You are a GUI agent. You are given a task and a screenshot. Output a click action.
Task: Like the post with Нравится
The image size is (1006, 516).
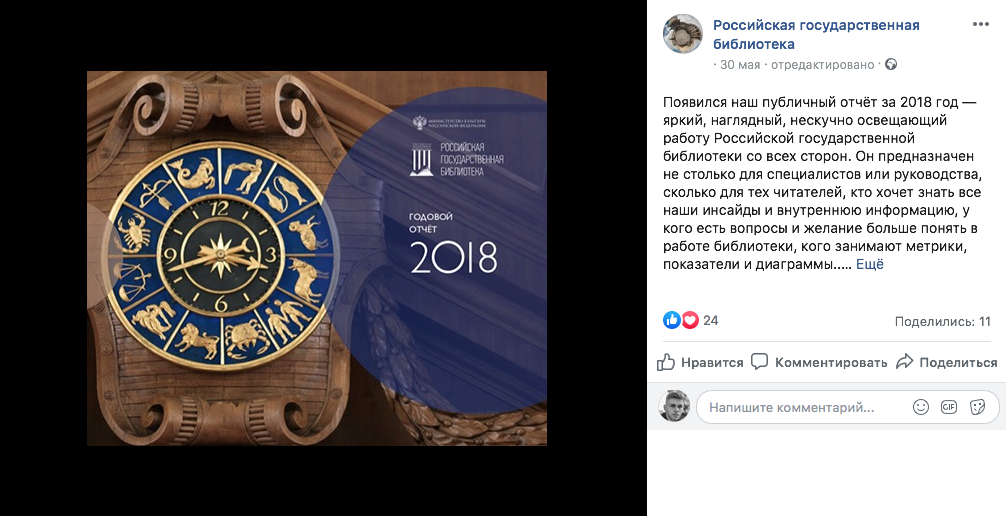[700, 362]
